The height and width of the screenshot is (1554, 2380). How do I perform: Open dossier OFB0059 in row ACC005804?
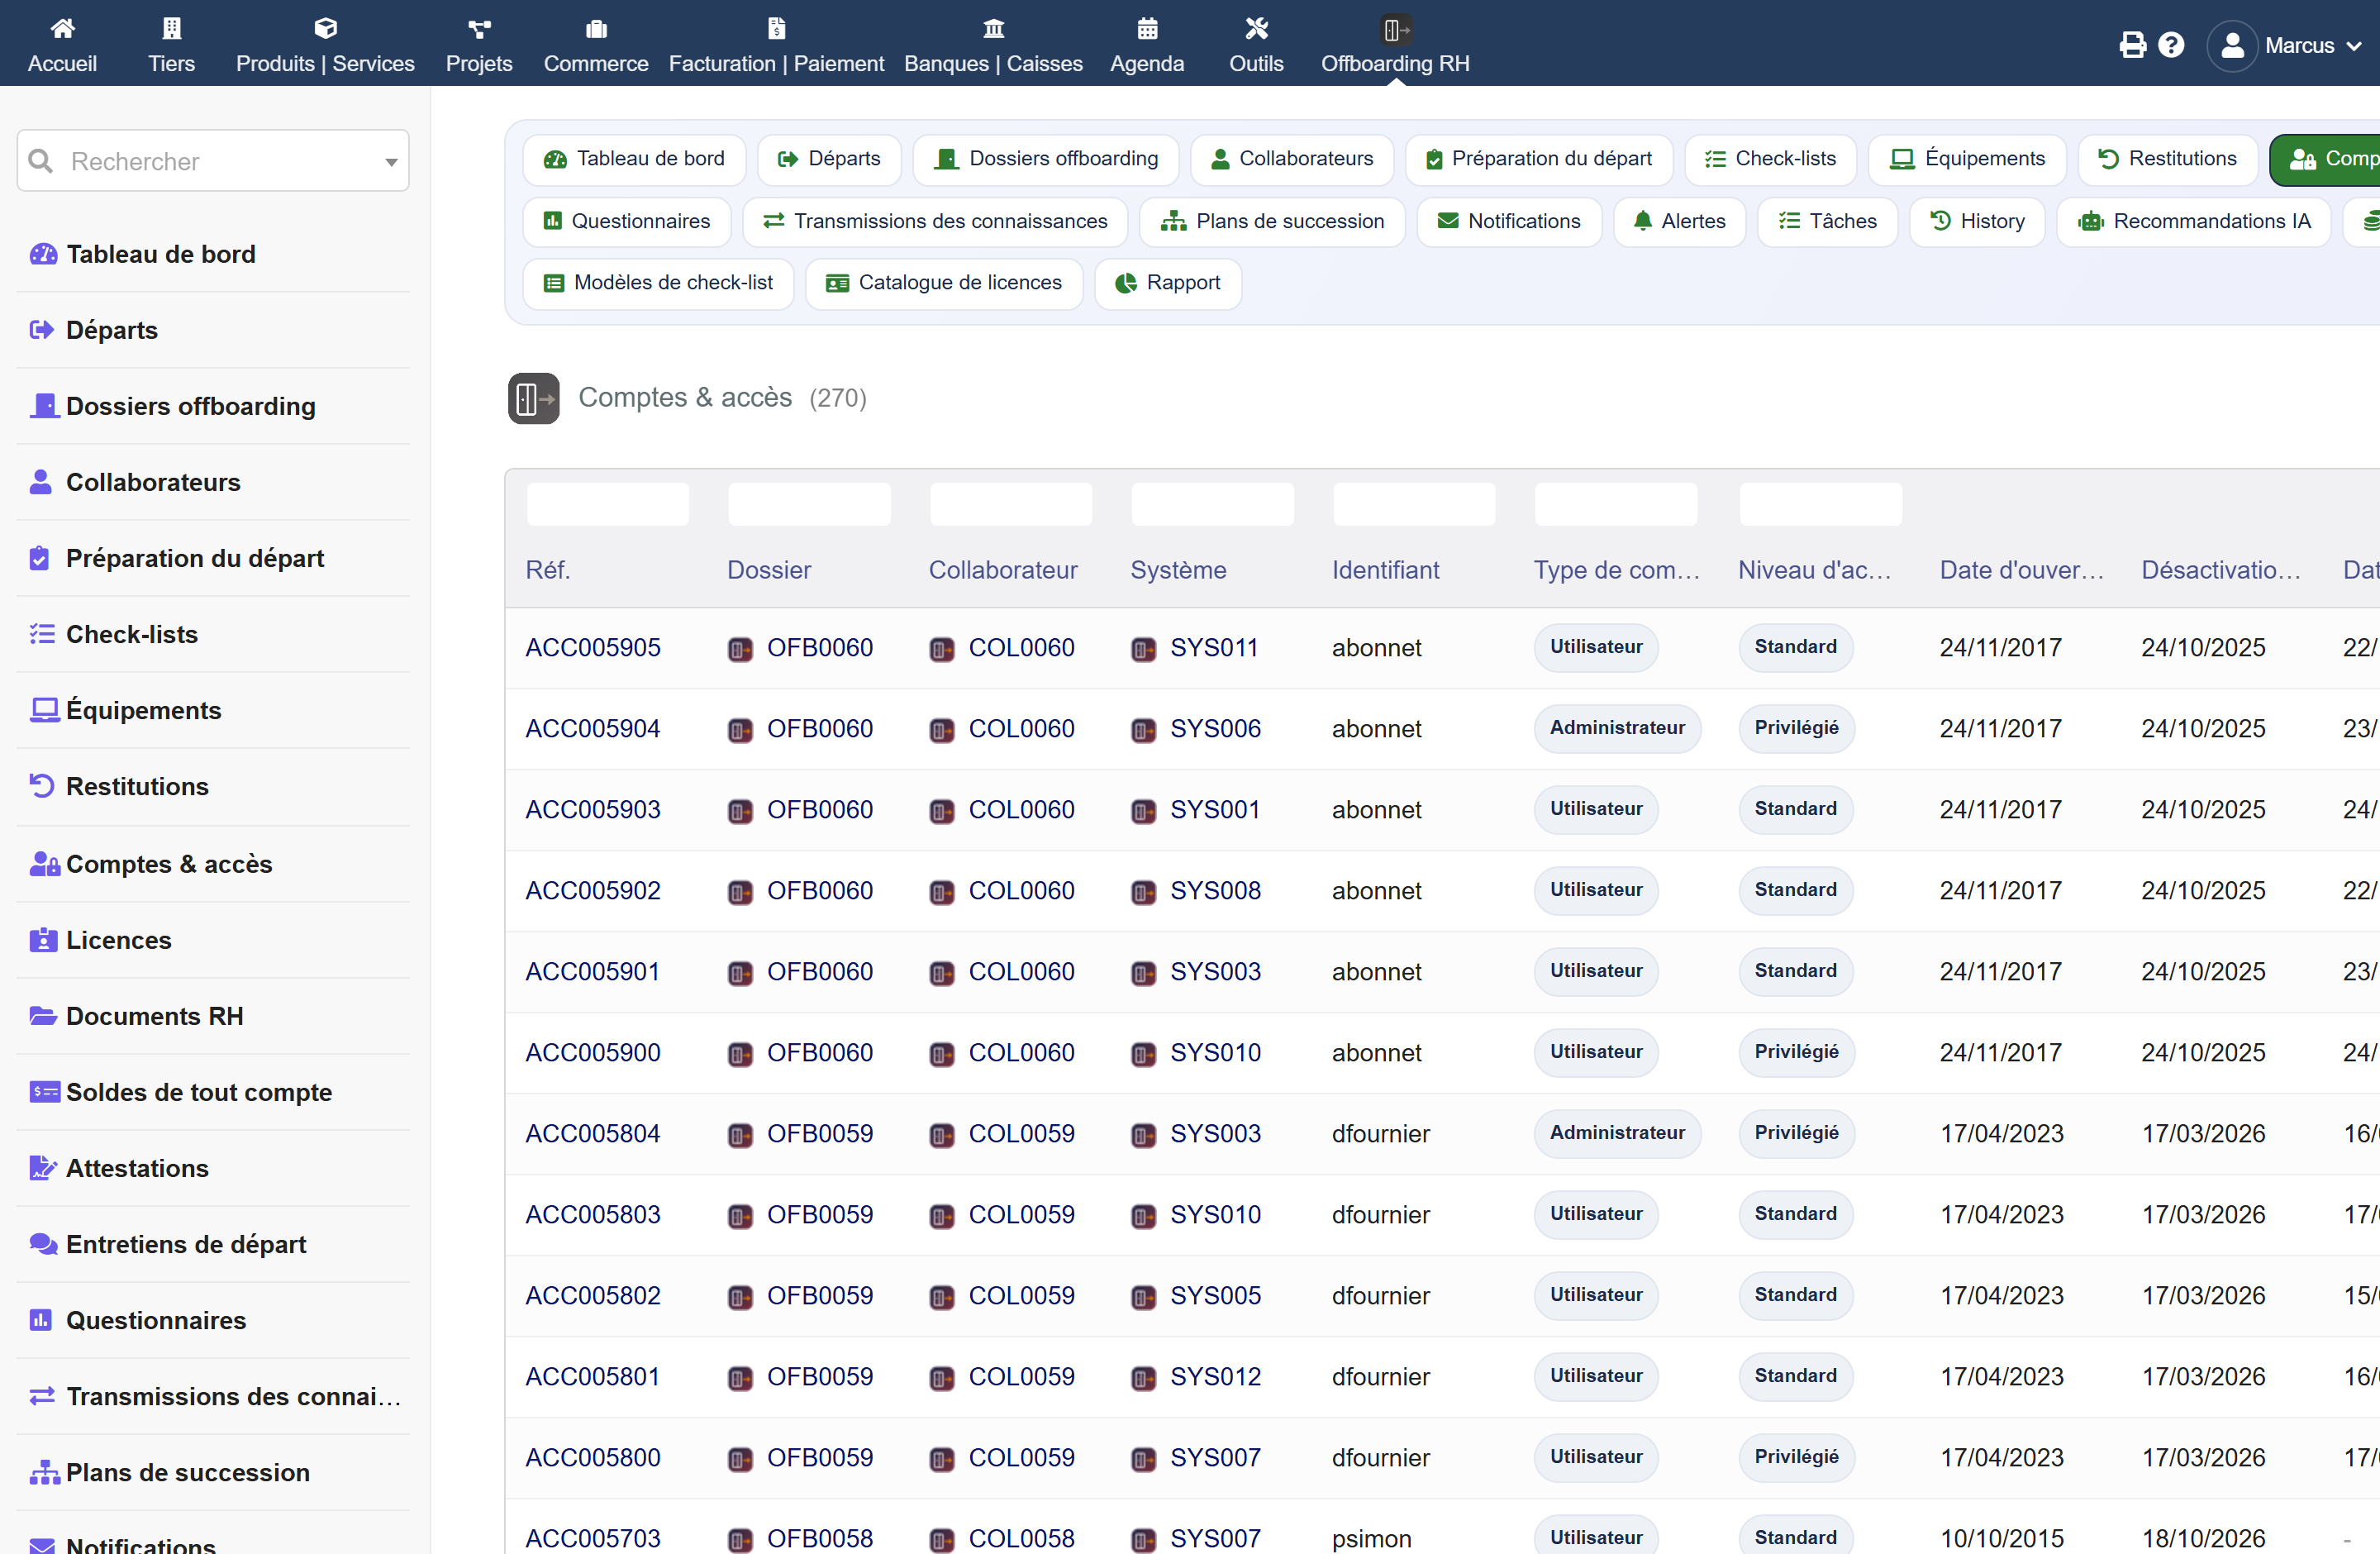point(819,1134)
